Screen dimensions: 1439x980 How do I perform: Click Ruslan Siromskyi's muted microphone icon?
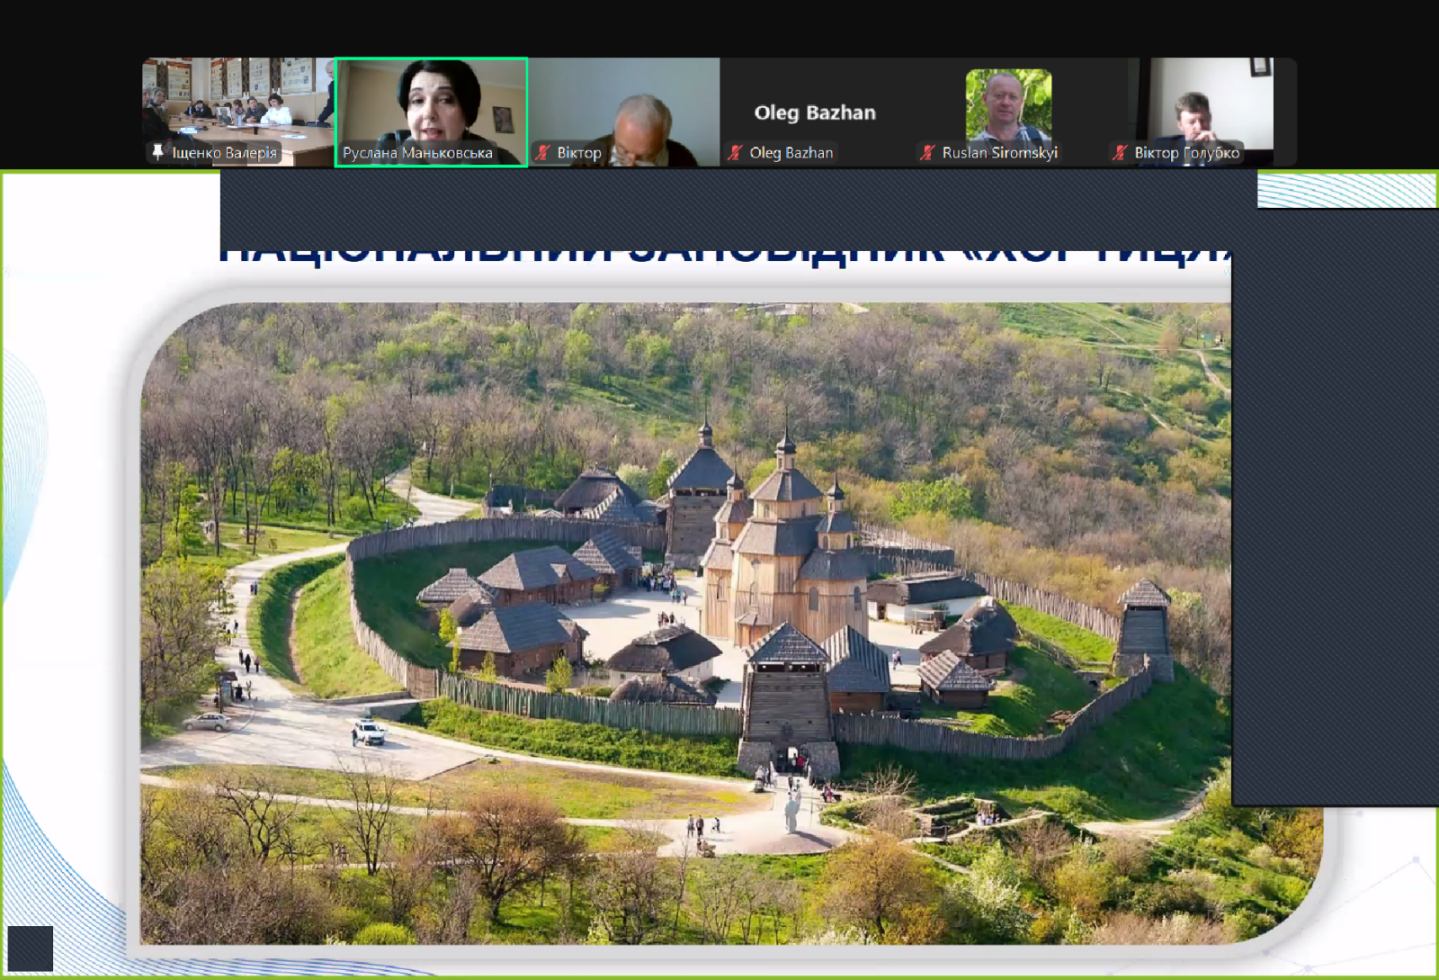pos(928,153)
